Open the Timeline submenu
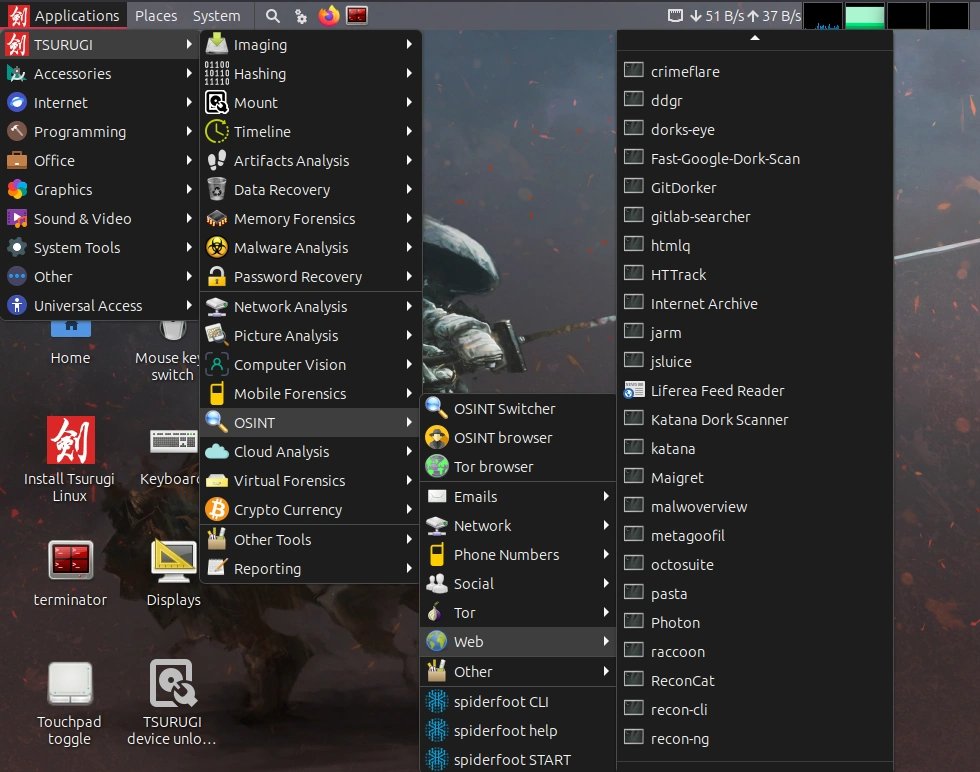The image size is (980, 772). (310, 131)
